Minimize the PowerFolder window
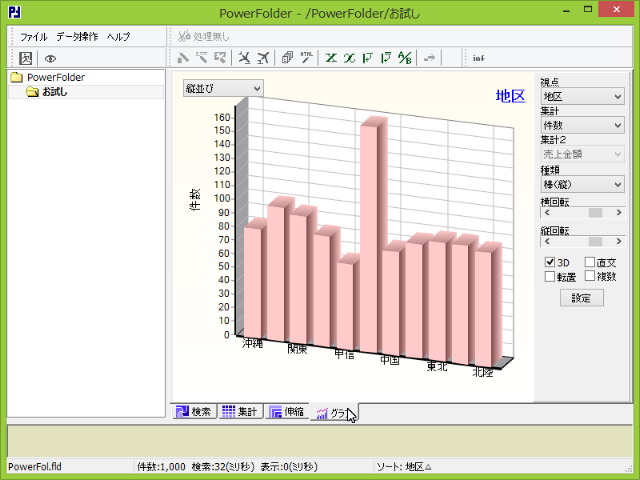Screen dimensions: 640x480 tap(567, 9)
